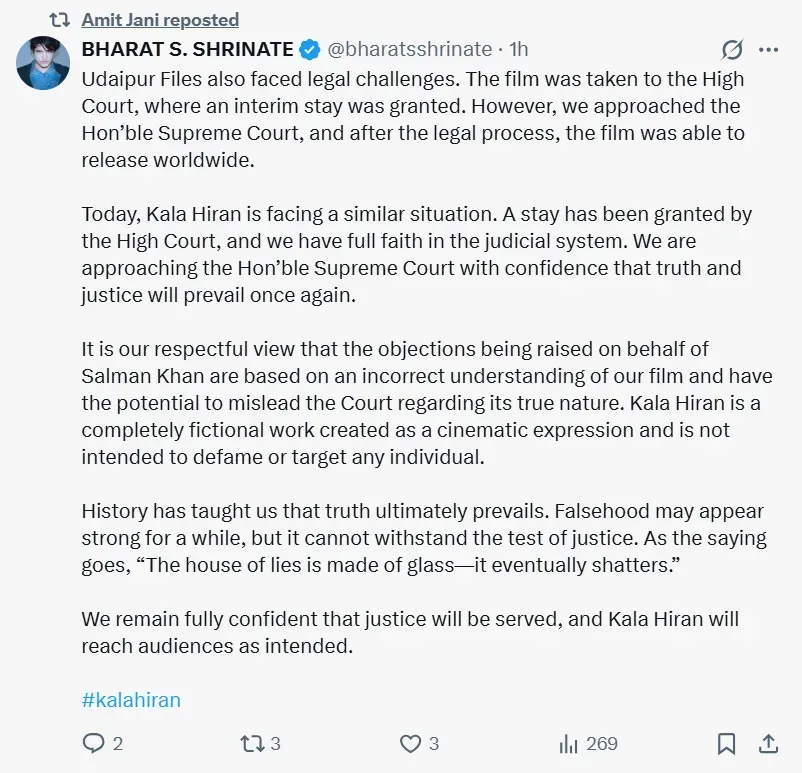Open the Grok explain slashed-circle icon

pyautogui.click(x=732, y=50)
